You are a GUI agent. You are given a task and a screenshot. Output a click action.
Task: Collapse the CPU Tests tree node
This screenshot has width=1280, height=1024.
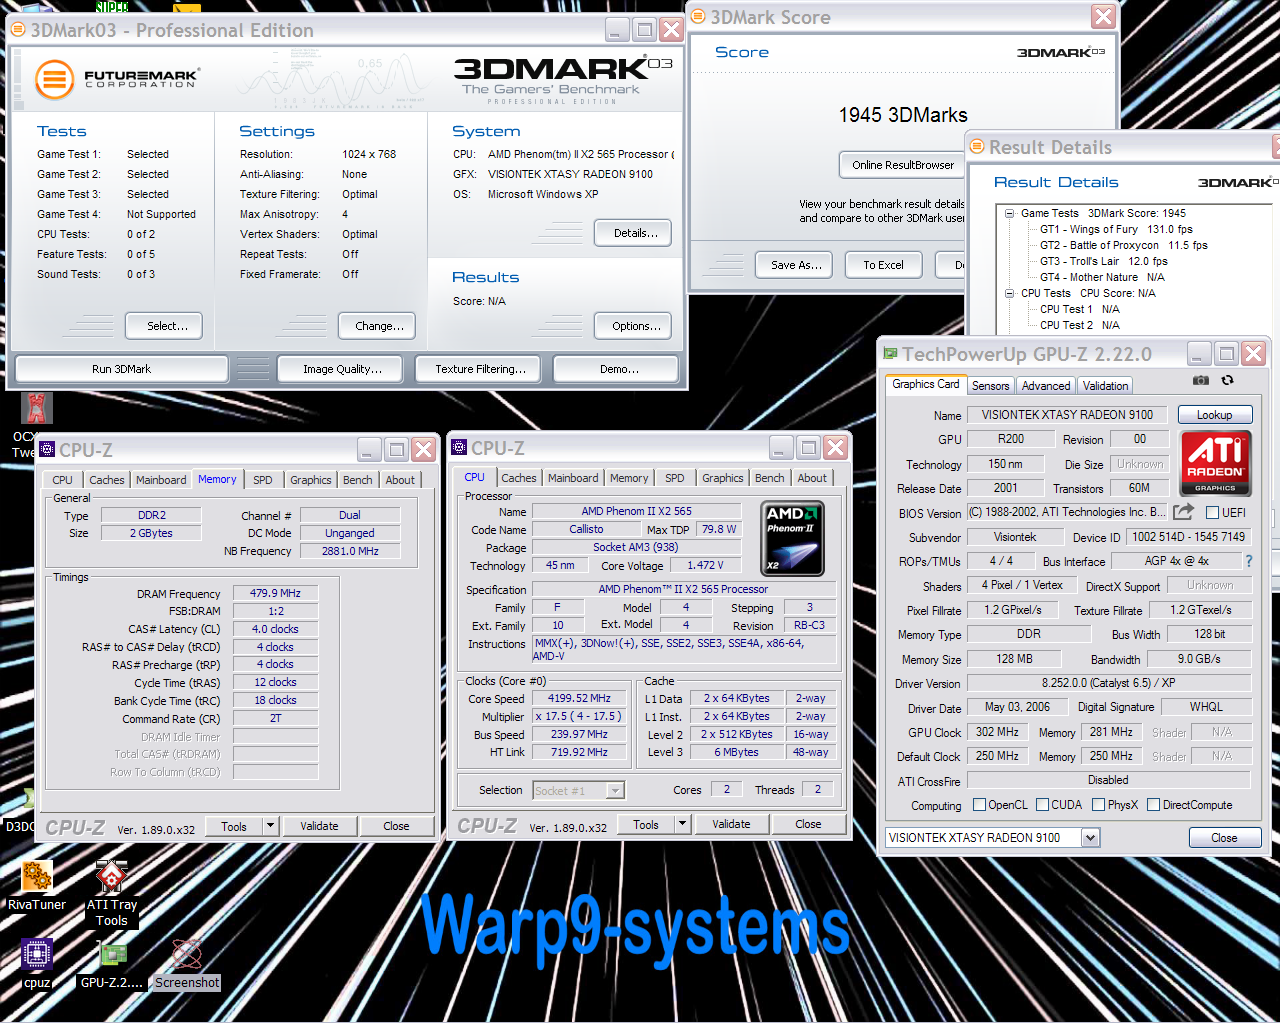(x=1009, y=293)
